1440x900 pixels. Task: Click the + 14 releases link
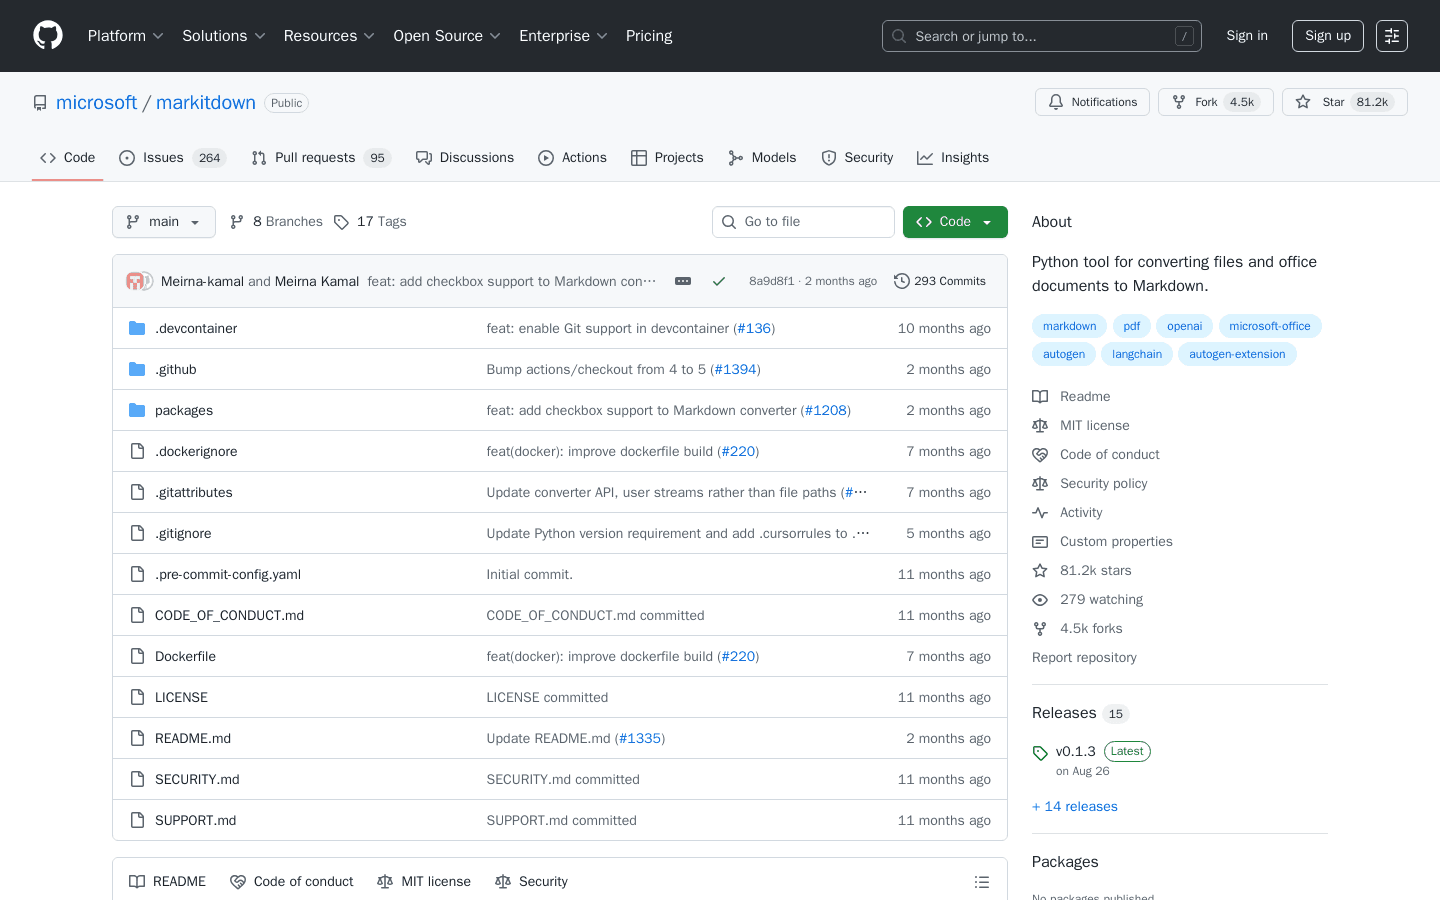[1074, 806]
